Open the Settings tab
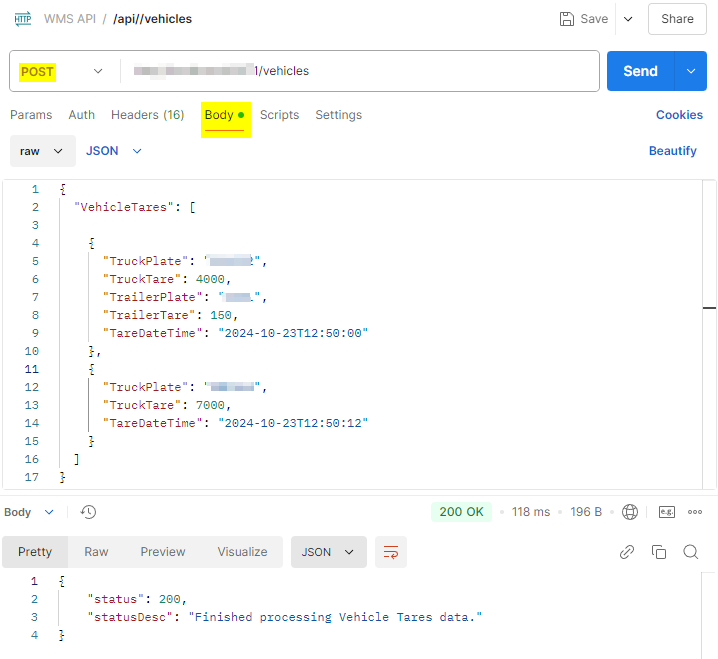This screenshot has height=659, width=718. coord(338,115)
